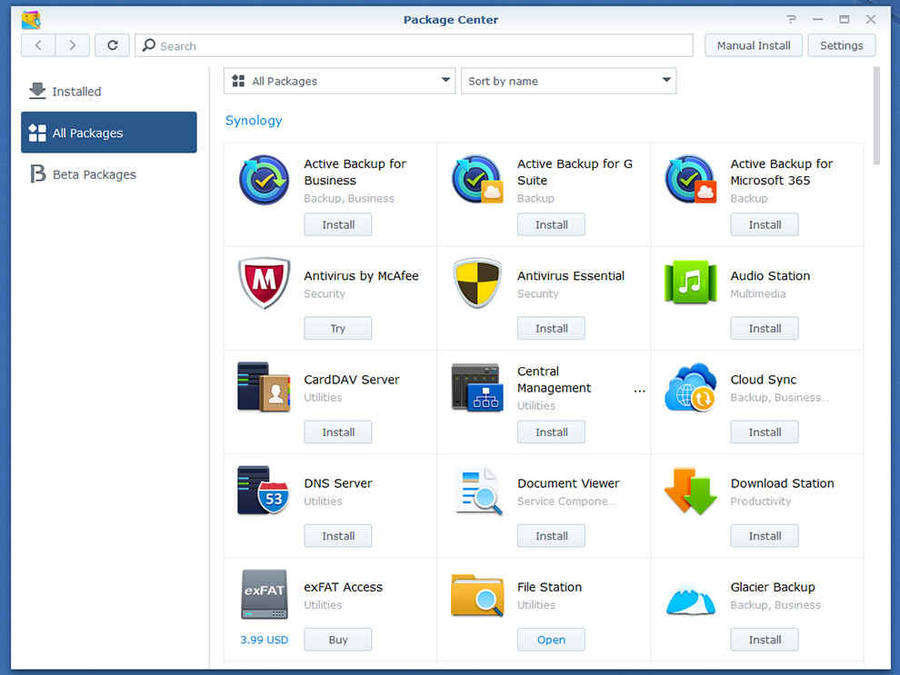Expand Central Management ellipsis for more options
900x675 pixels.
(x=639, y=390)
